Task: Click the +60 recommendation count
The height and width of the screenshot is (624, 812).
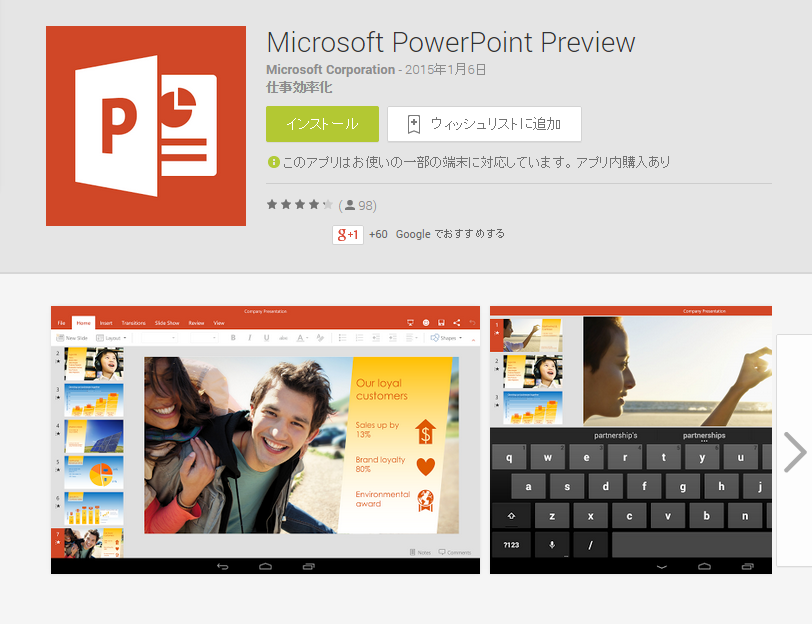Action: pyautogui.click(x=378, y=234)
